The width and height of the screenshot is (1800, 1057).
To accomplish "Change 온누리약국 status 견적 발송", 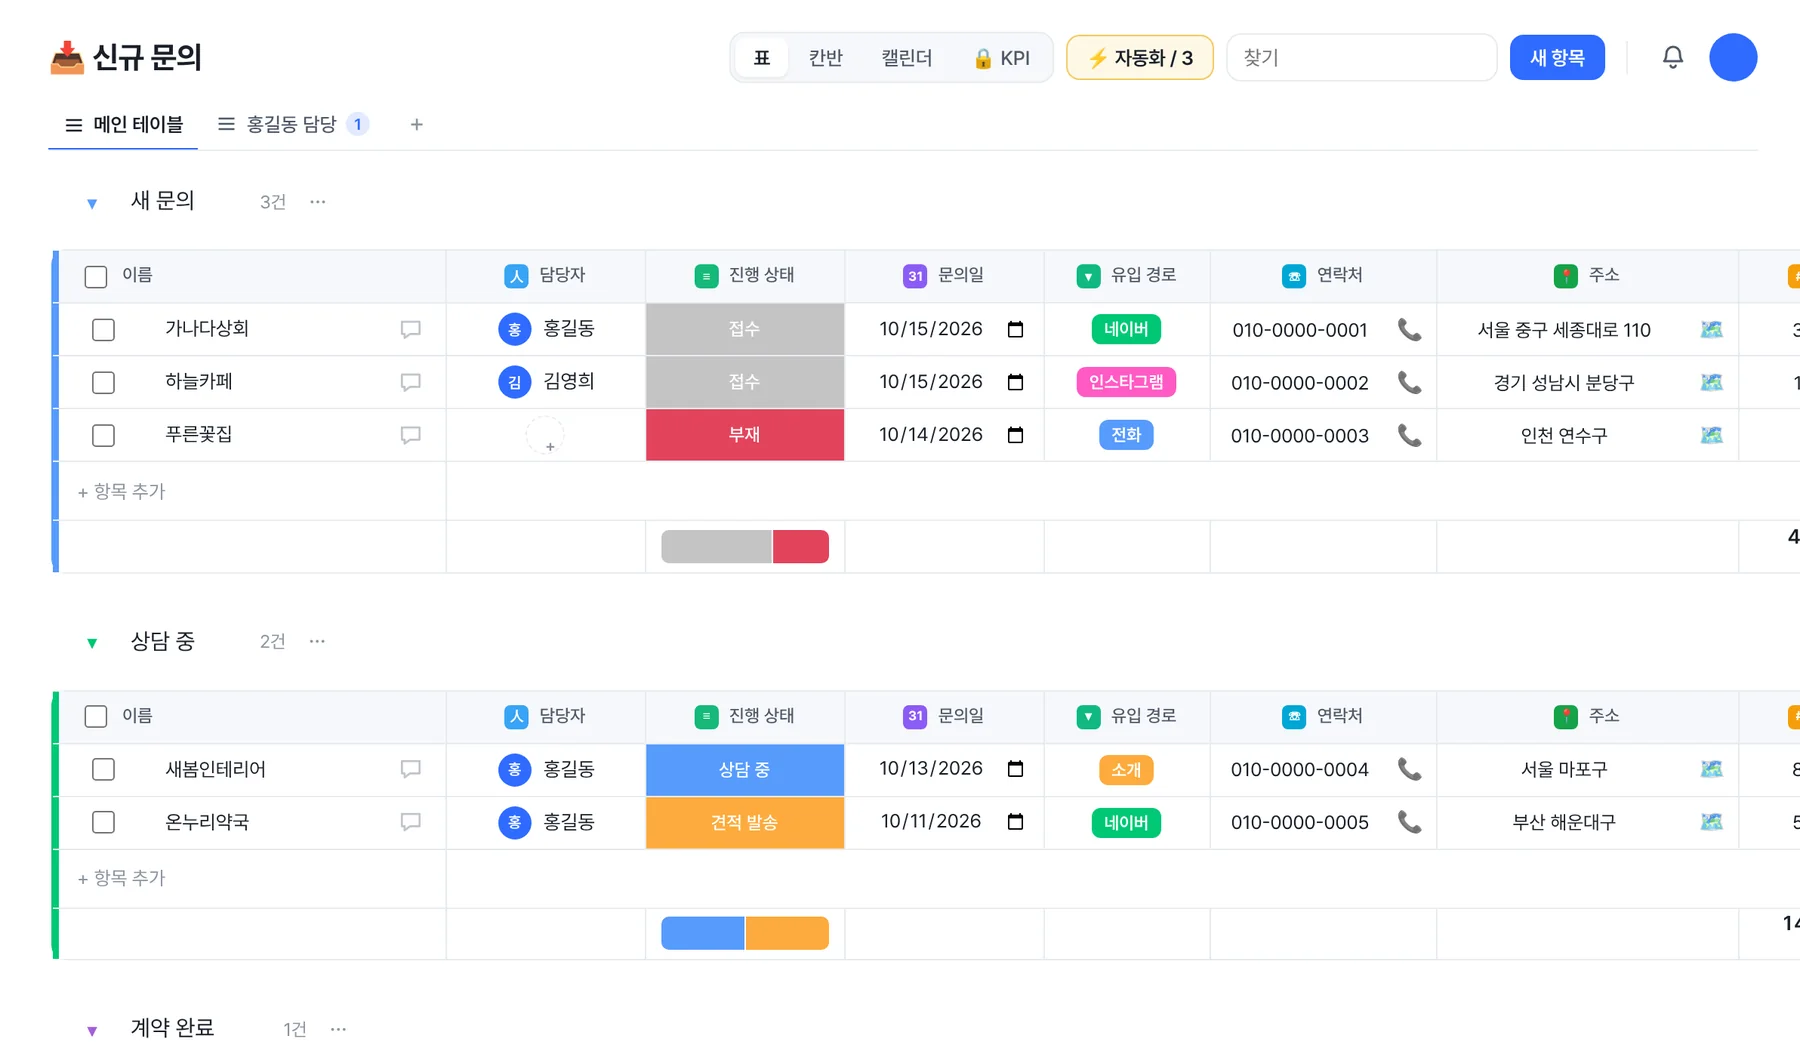I will pyautogui.click(x=745, y=822).
